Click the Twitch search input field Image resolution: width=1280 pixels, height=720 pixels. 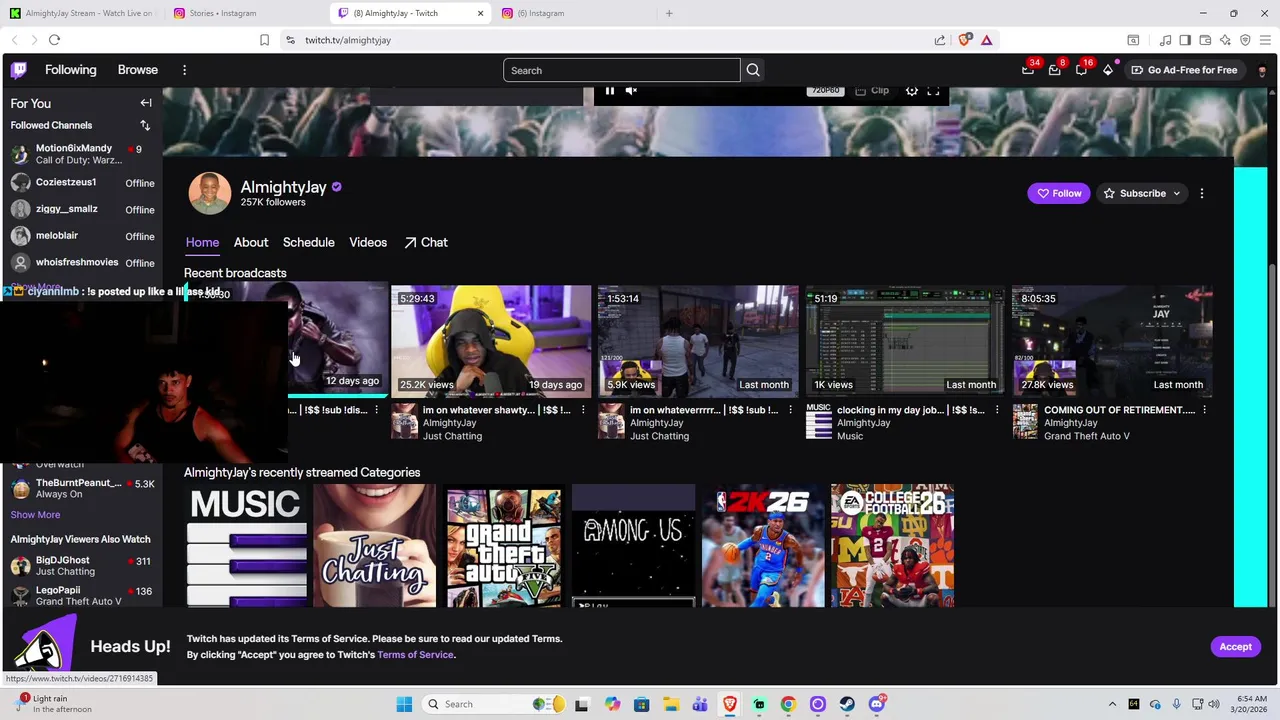tap(621, 70)
